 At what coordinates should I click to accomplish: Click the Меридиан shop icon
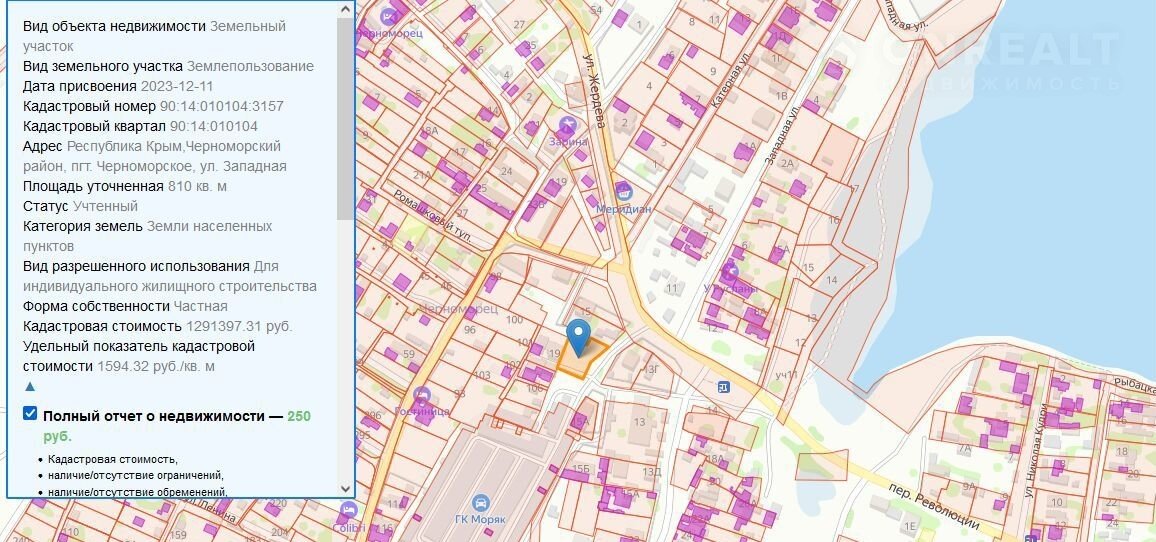625,191
